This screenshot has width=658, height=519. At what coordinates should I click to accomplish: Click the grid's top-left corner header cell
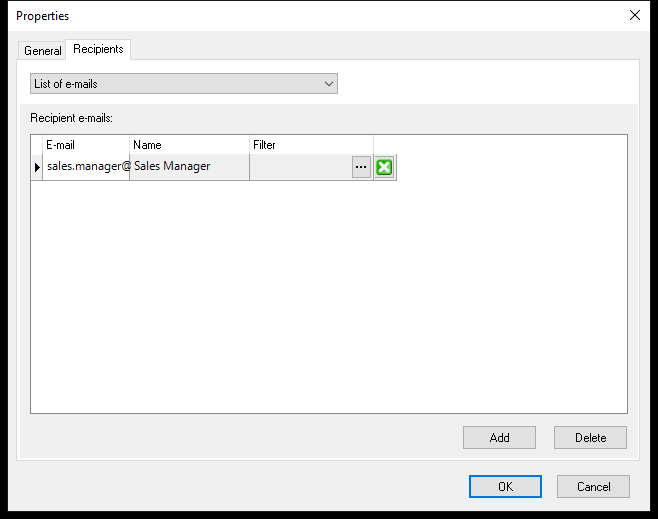37,145
